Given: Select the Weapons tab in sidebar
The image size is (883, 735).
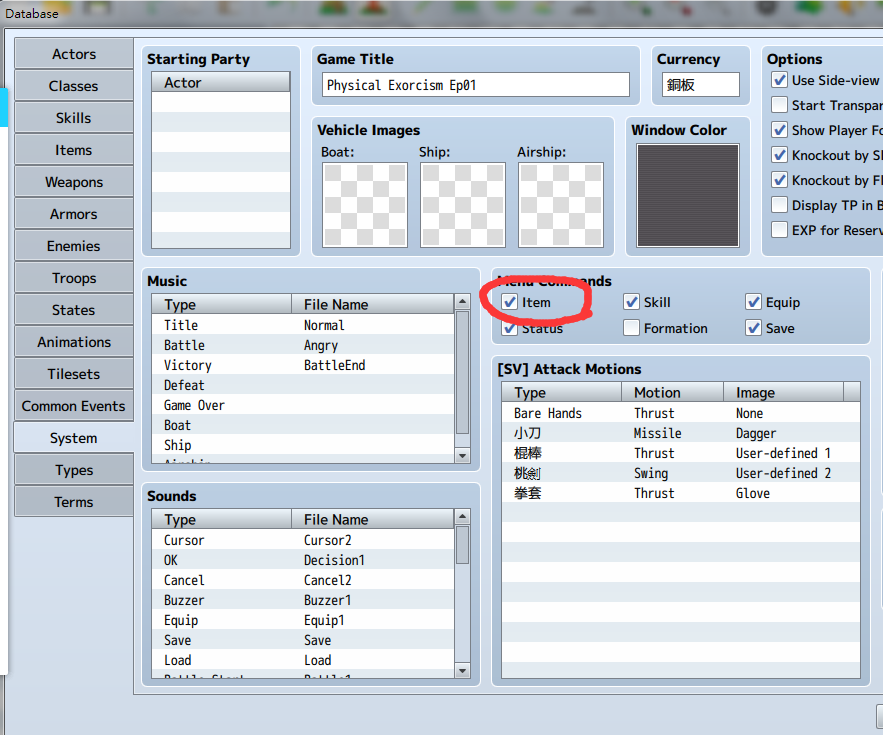Looking at the screenshot, I should (x=74, y=182).
